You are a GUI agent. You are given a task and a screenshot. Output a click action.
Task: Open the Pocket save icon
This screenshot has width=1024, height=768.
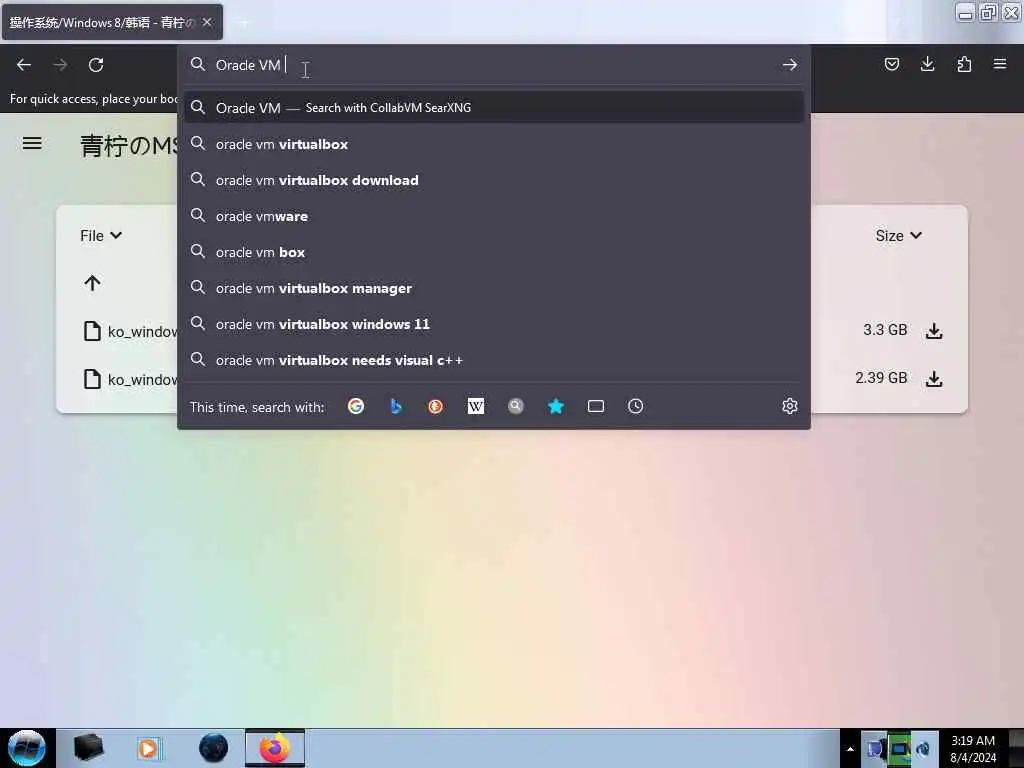click(891, 64)
